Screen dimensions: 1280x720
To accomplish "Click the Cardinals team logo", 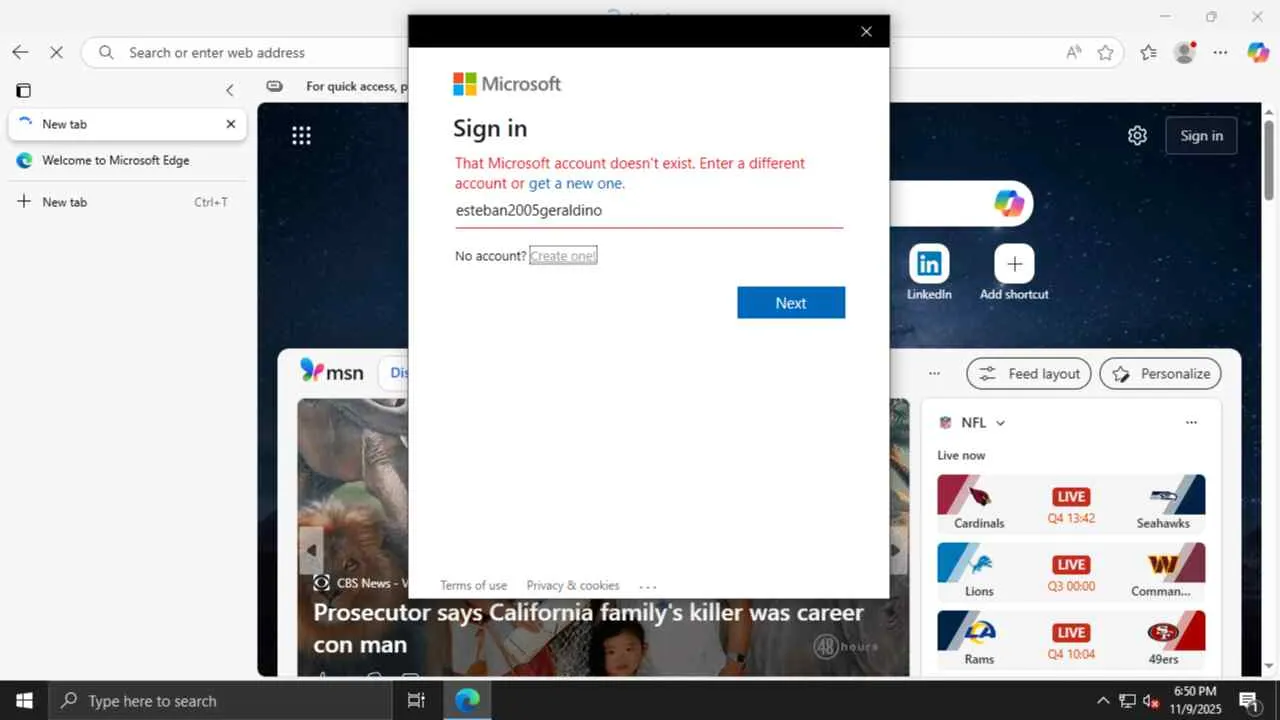I will pyautogui.click(x=979, y=495).
